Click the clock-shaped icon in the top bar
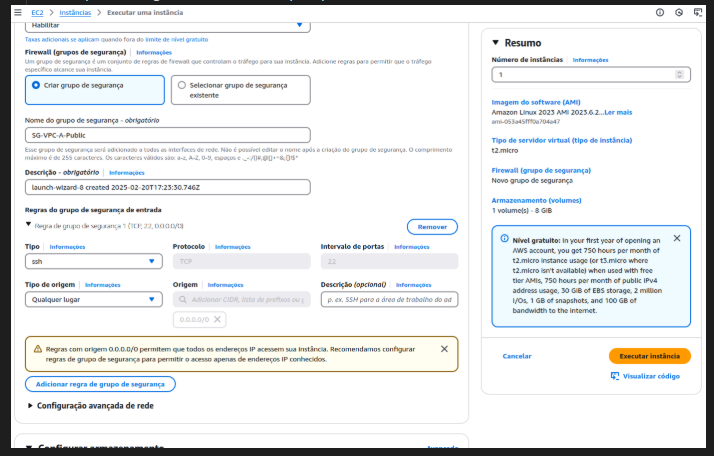Screen dimensions: 714x456 [x=679, y=12]
